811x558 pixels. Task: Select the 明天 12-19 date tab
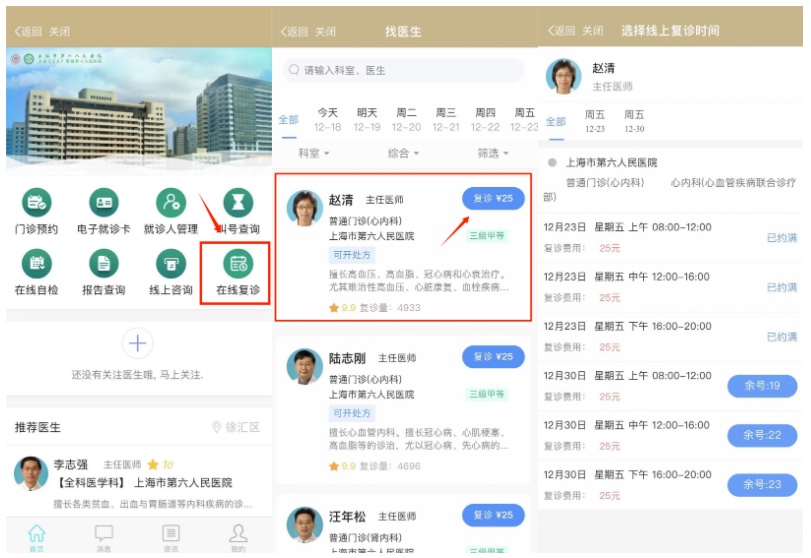(x=367, y=120)
